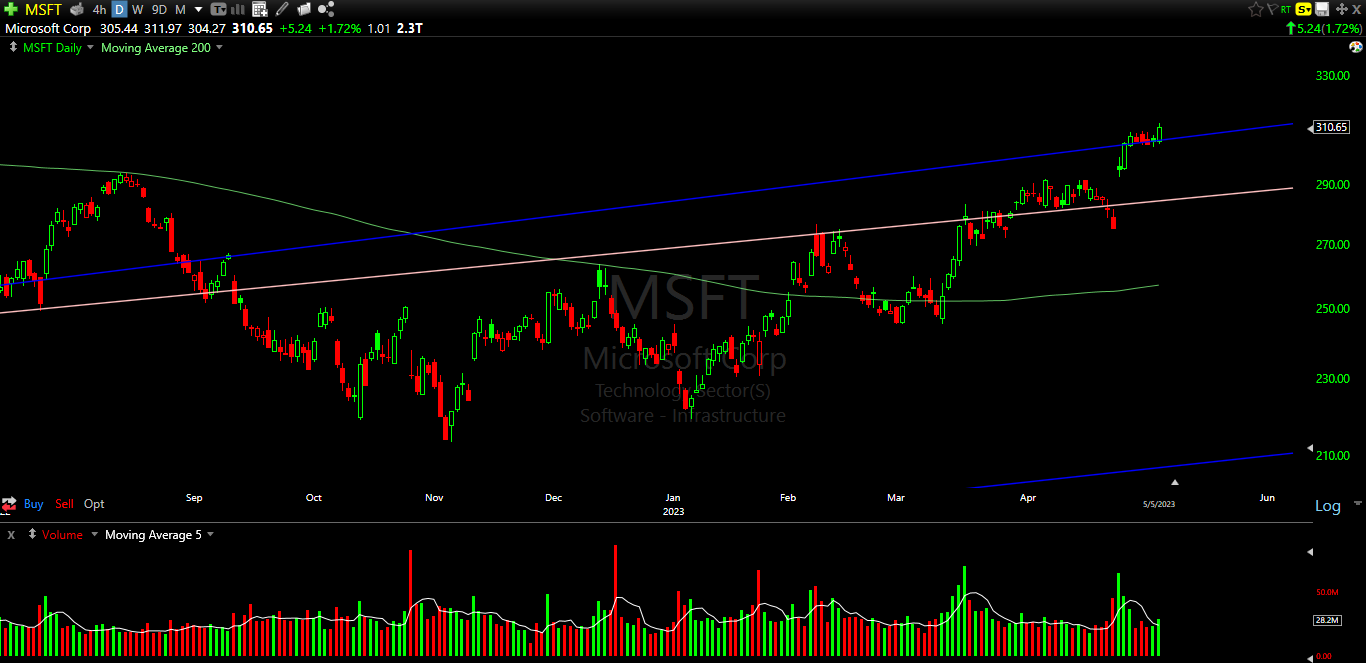This screenshot has height=663, width=1366.
Task: Click the red Volume label
Action: [62, 535]
